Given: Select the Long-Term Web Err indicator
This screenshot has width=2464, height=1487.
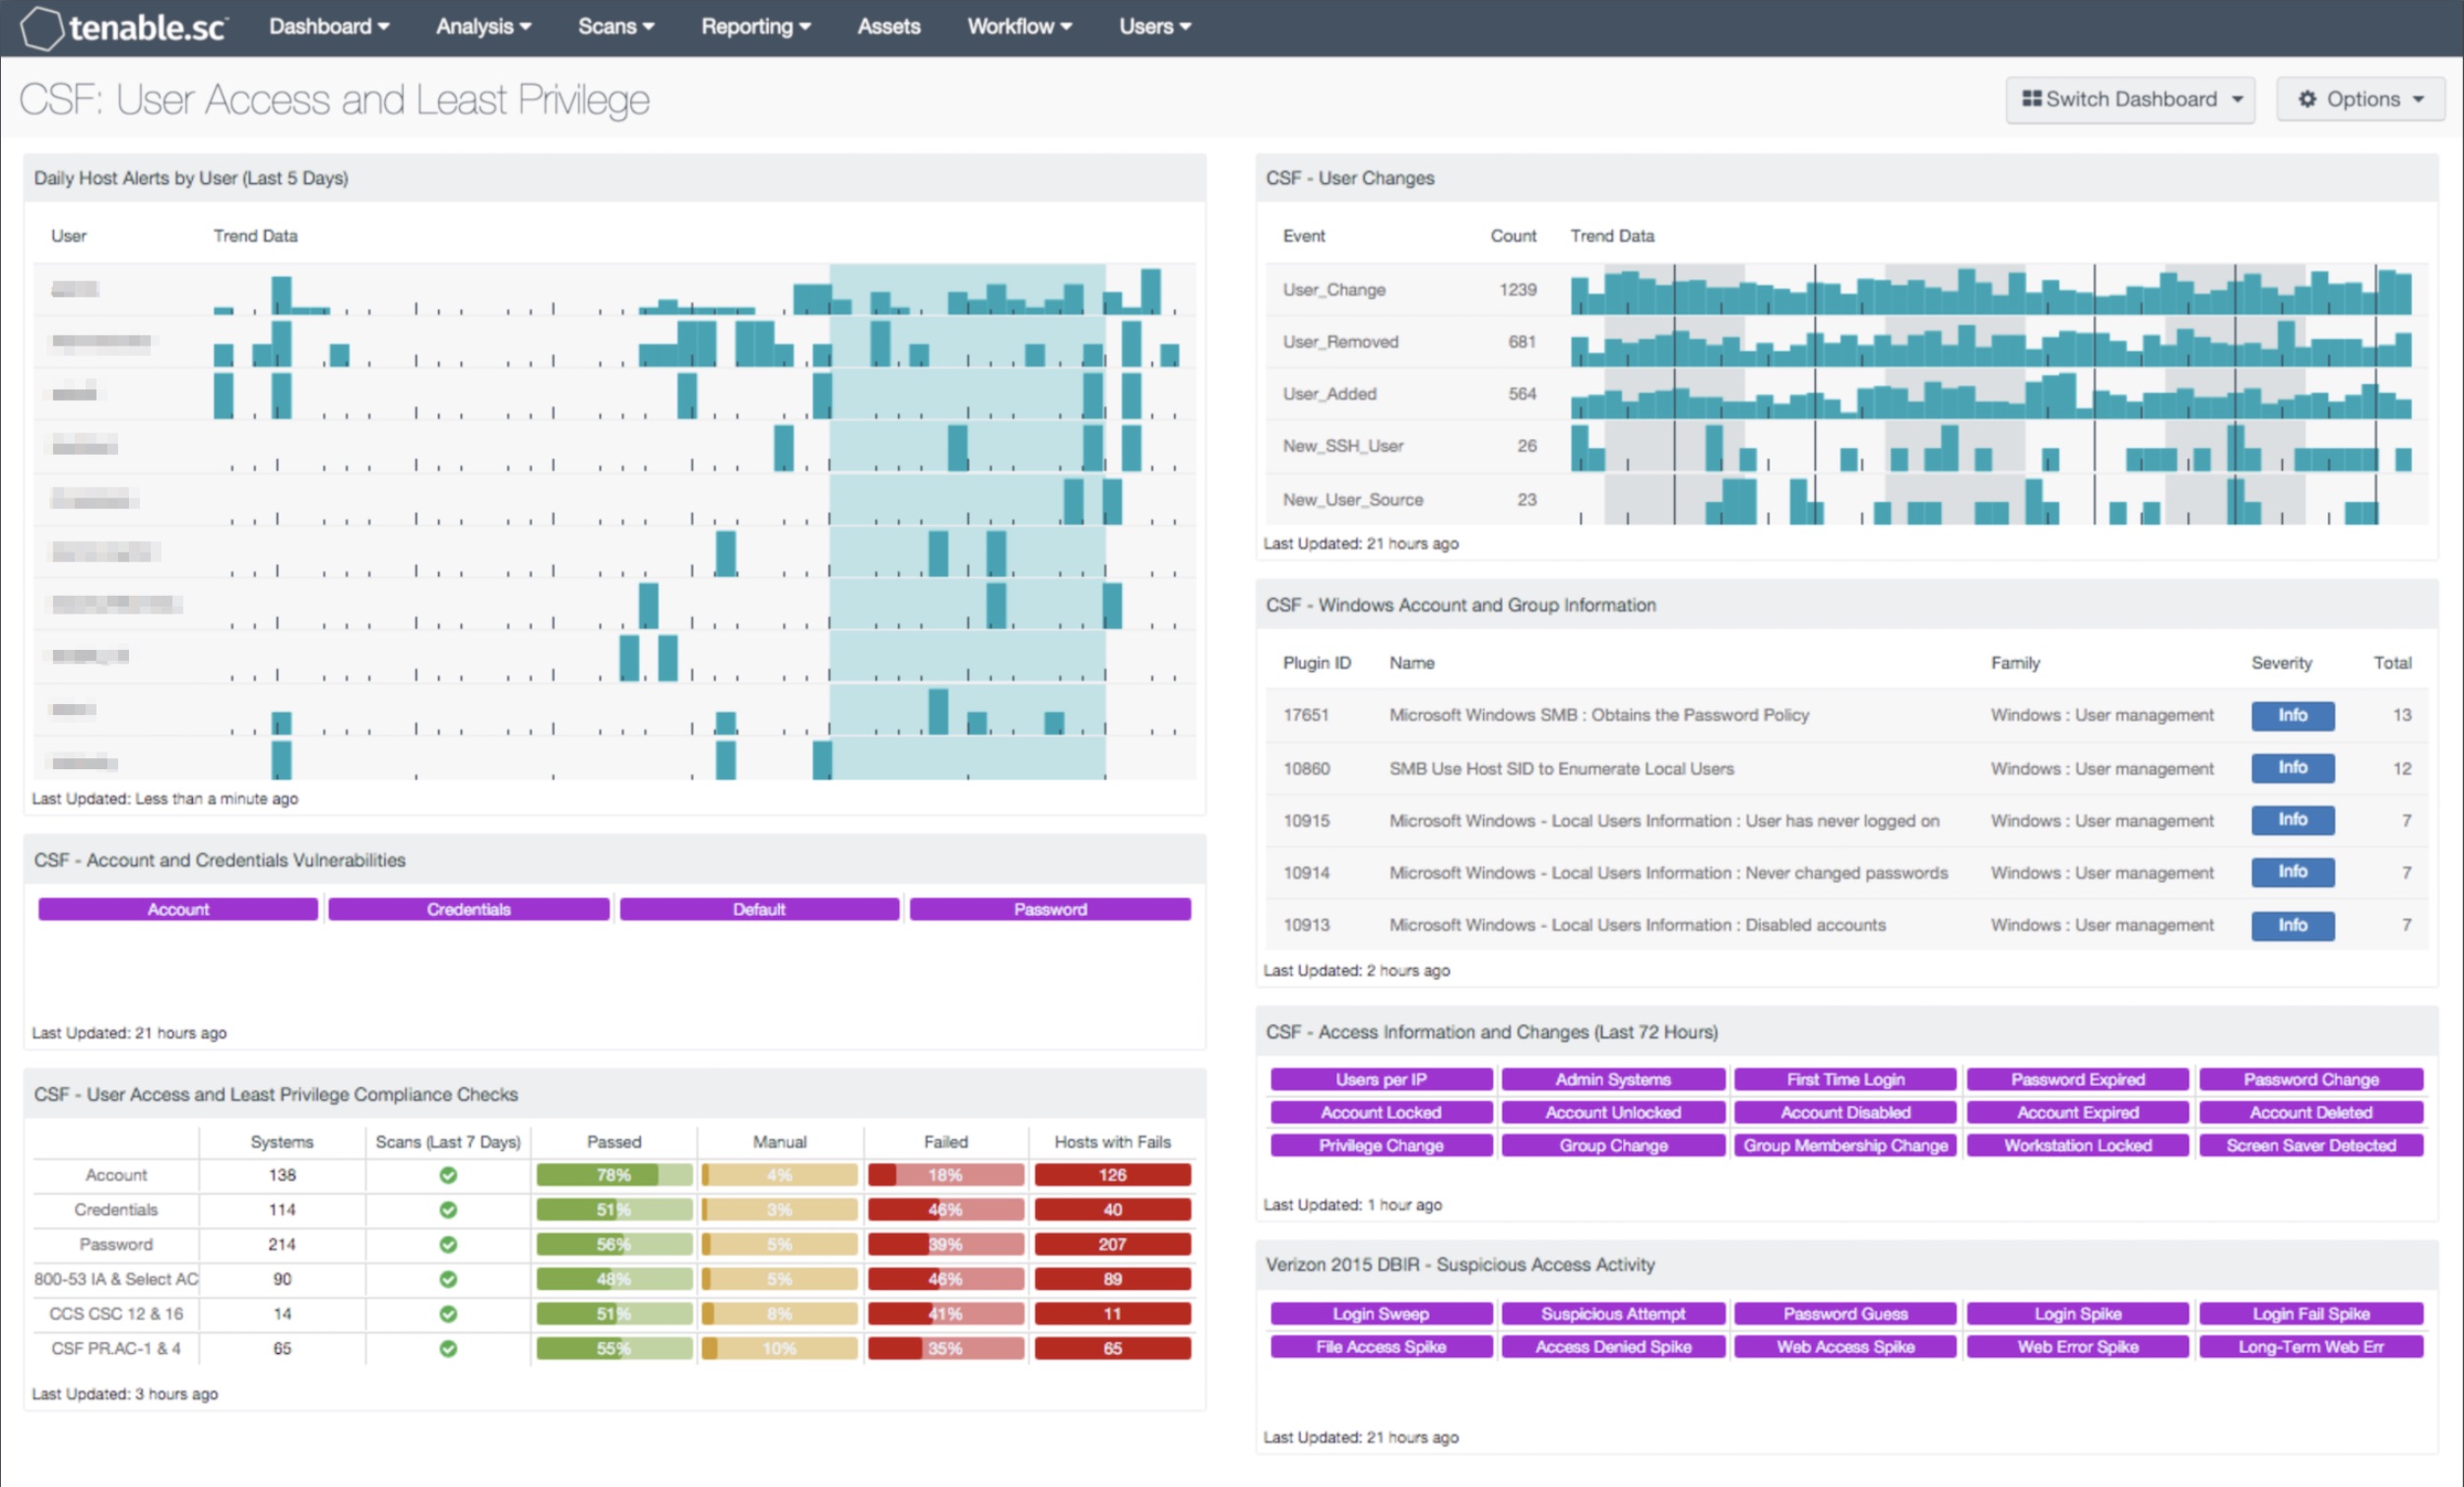Looking at the screenshot, I should pos(2311,1347).
